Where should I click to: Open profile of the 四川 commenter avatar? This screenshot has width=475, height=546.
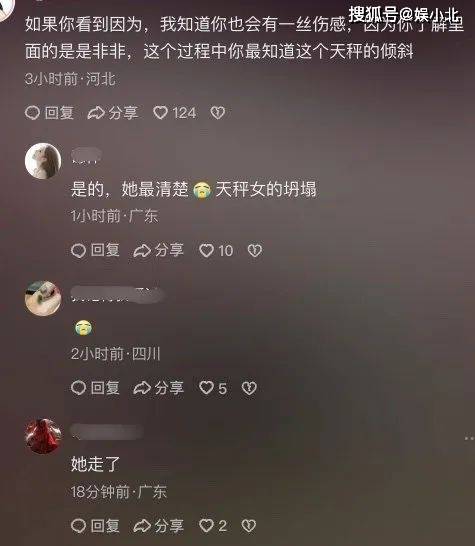point(43,298)
